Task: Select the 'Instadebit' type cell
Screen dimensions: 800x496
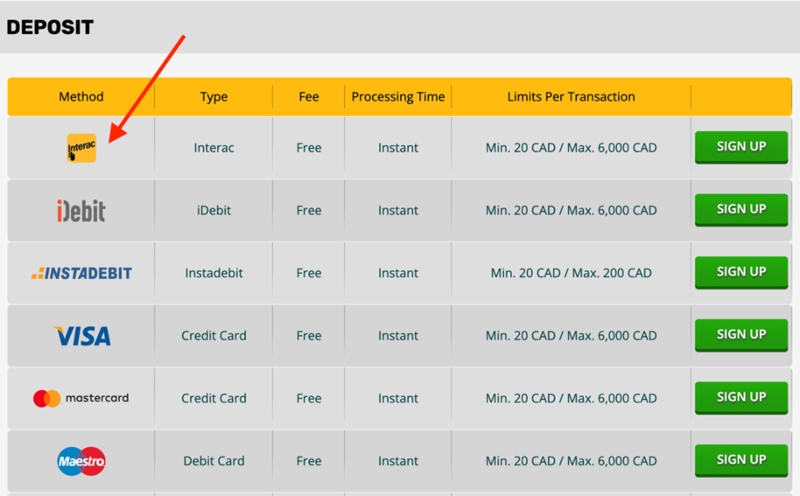Action: (214, 273)
